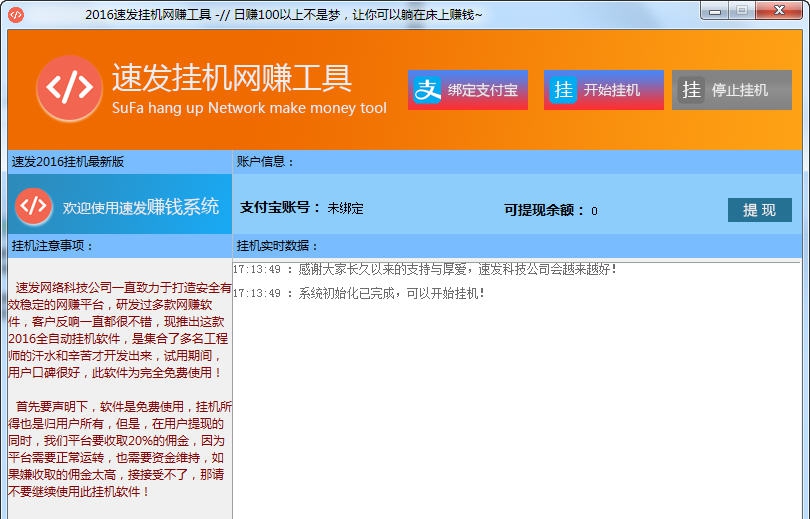Click 欢迎使用速发赚钱系统 welcome text

coord(141,207)
